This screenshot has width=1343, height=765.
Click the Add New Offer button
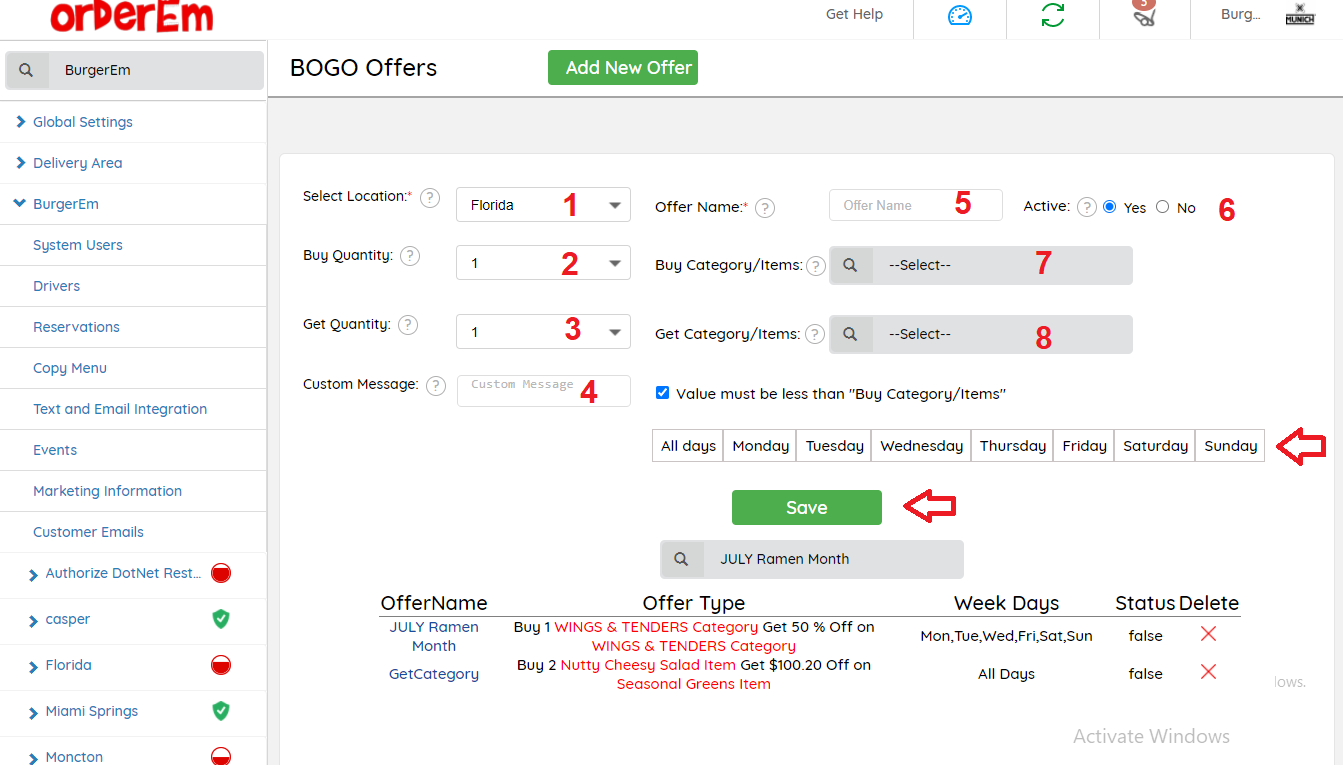[622, 68]
